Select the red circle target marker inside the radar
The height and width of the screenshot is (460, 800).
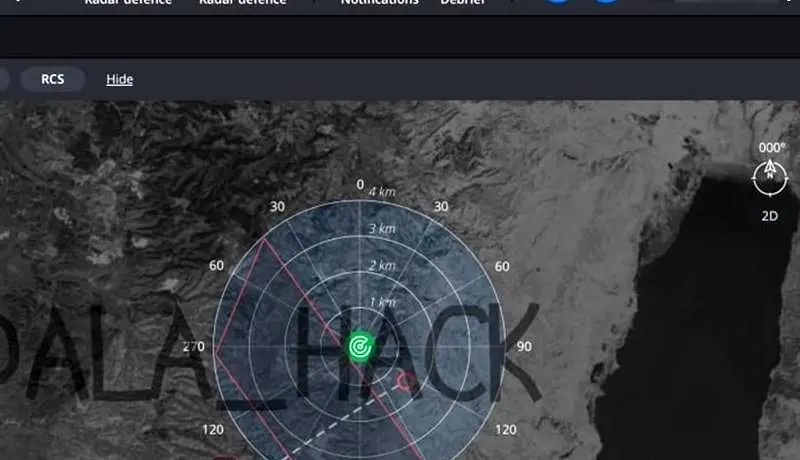[405, 382]
